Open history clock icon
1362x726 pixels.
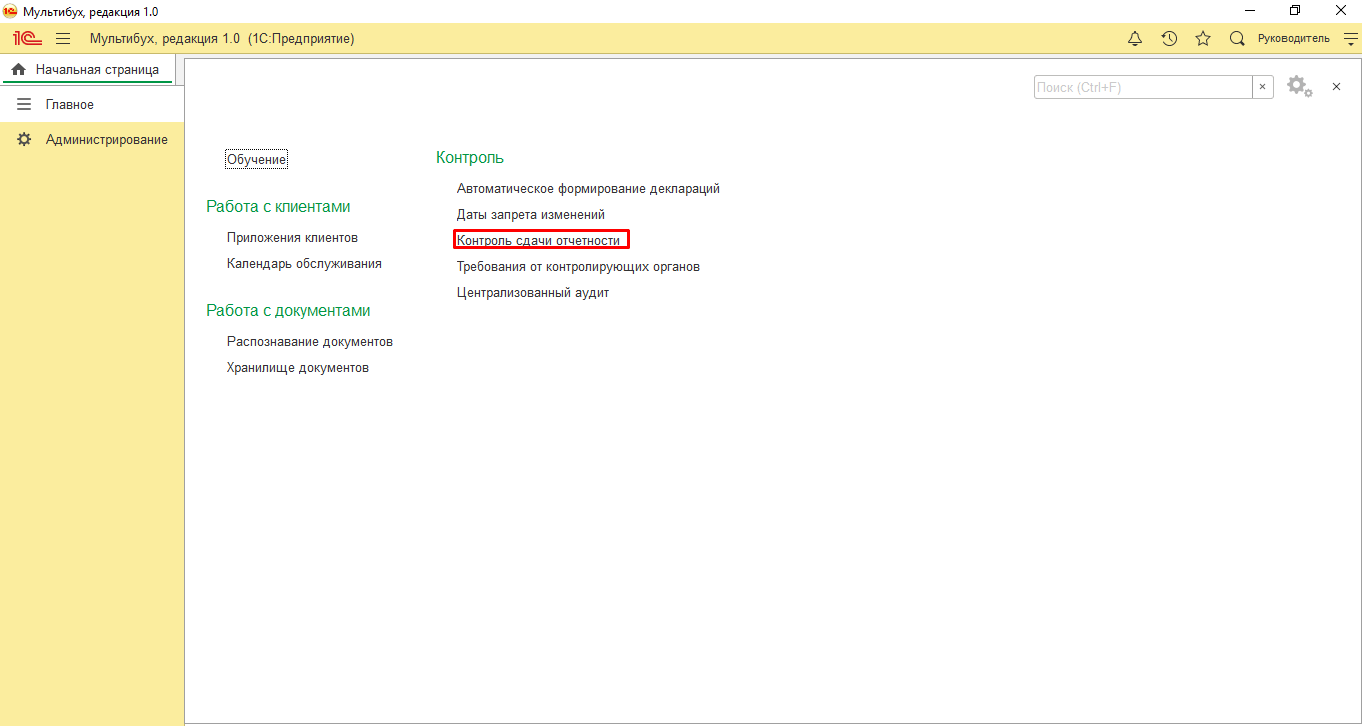pyautogui.click(x=1169, y=38)
